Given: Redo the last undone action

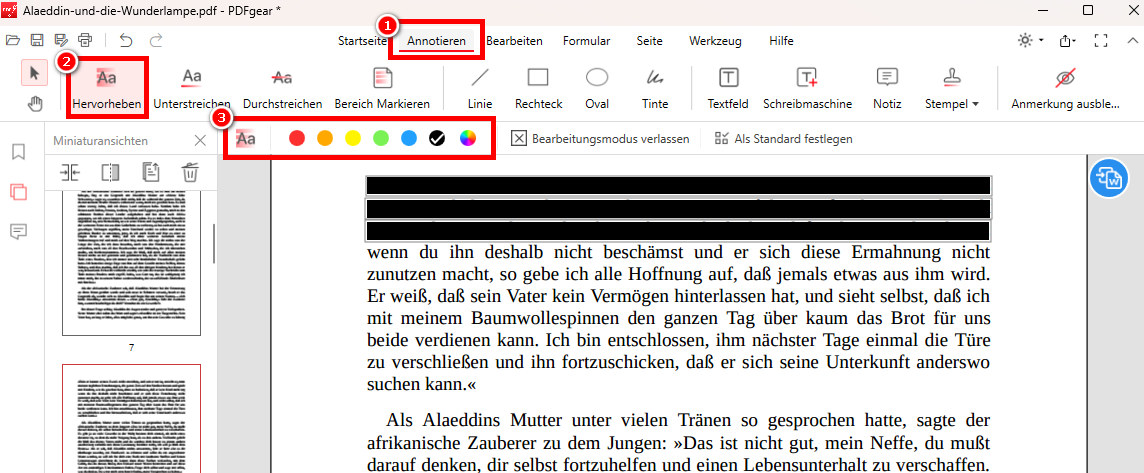Looking at the screenshot, I should (x=155, y=41).
